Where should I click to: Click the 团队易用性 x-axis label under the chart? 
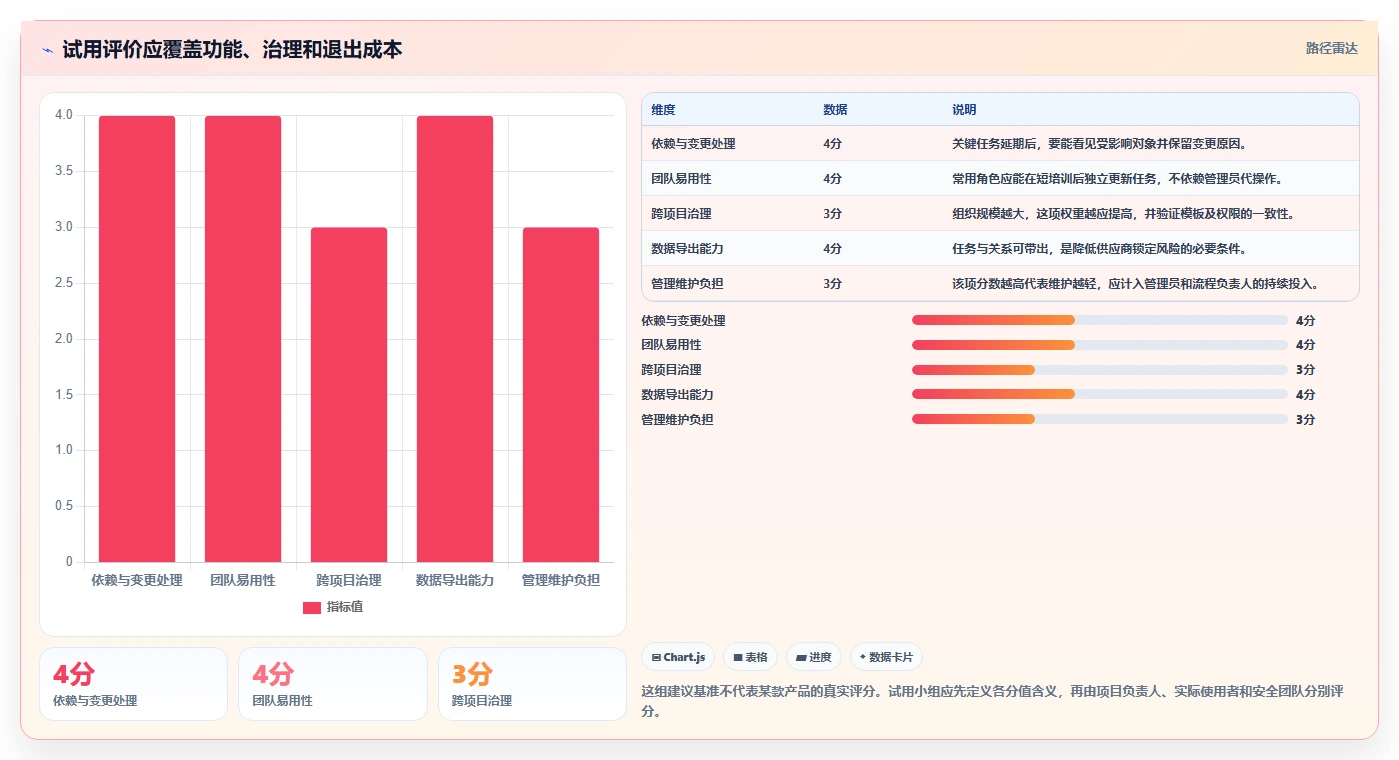tap(243, 580)
